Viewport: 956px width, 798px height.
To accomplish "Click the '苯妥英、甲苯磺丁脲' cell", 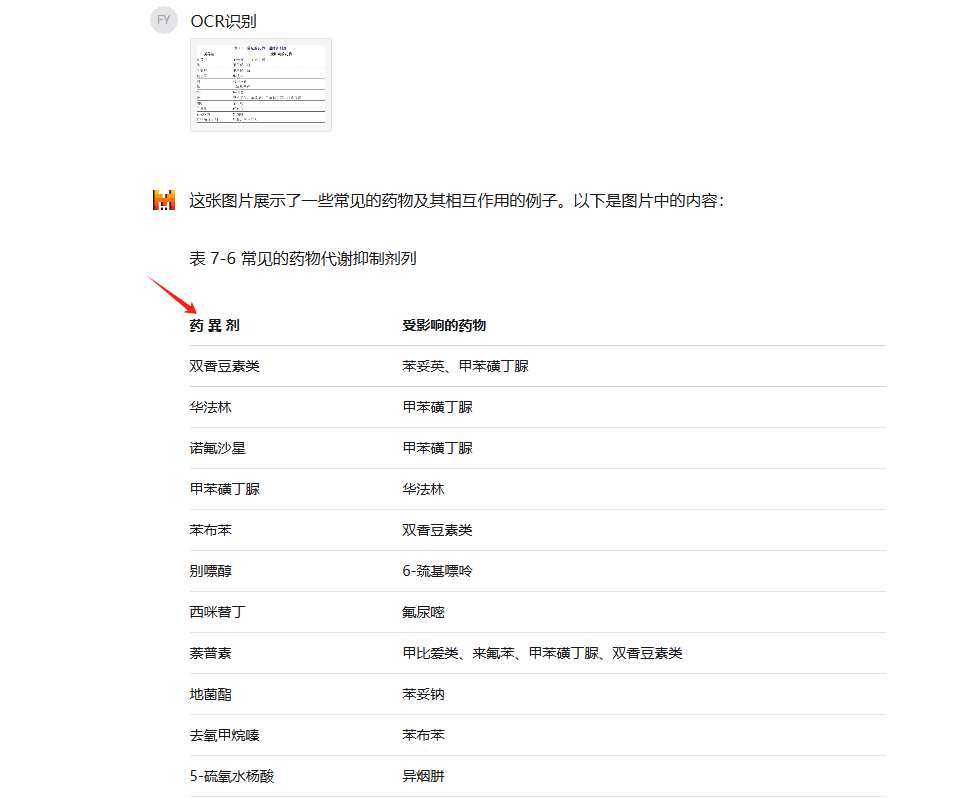I will (465, 366).
